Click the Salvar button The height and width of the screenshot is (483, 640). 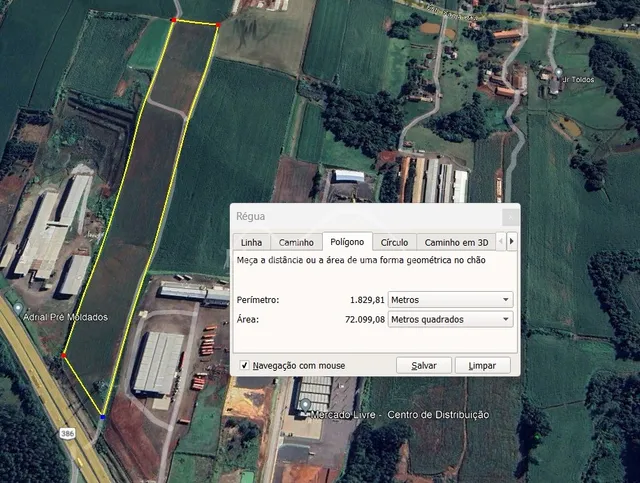click(424, 365)
